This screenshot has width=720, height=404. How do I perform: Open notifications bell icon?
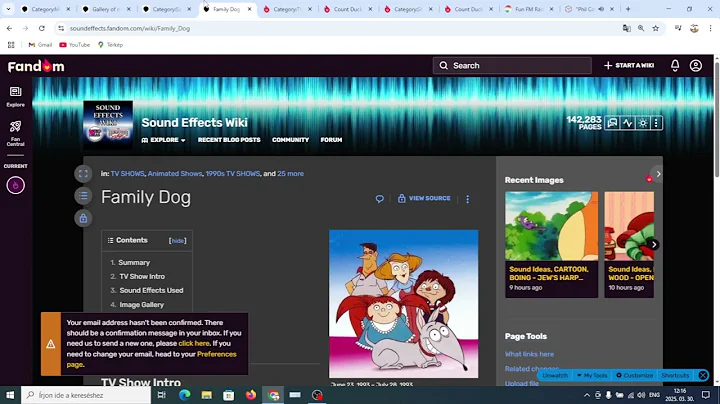(x=675, y=66)
